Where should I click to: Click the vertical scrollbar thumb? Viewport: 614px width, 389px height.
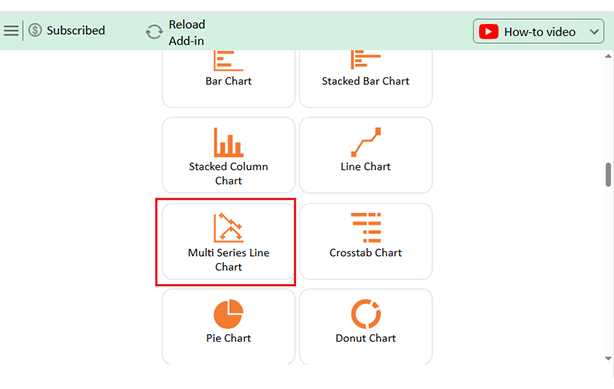point(608,174)
